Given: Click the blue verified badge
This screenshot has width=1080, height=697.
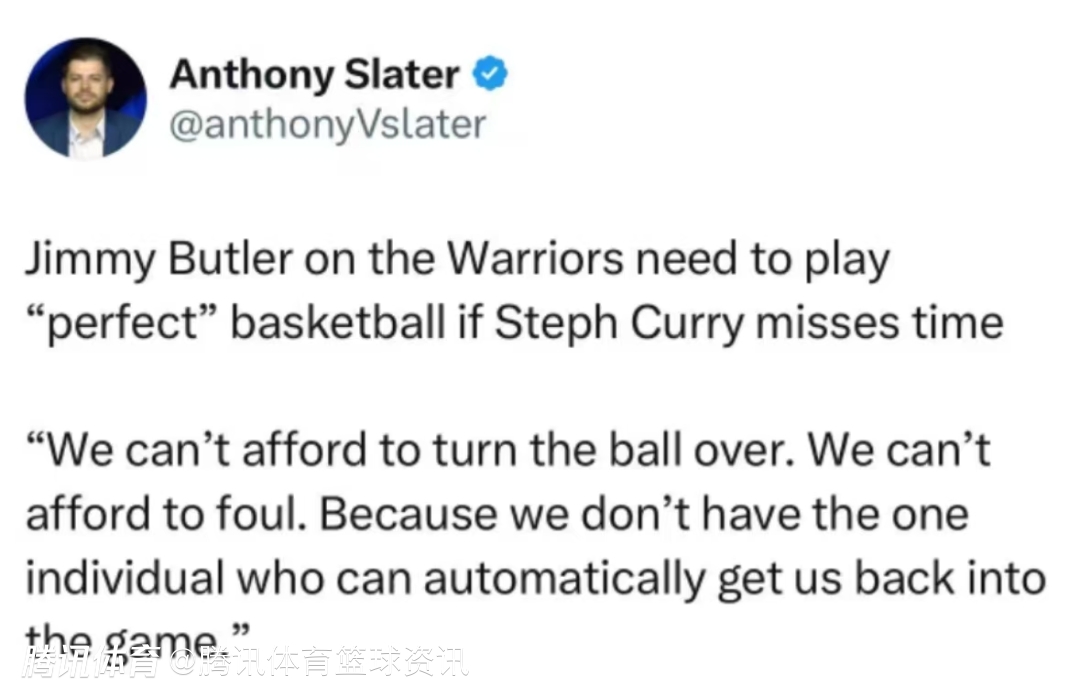Looking at the screenshot, I should (490, 74).
